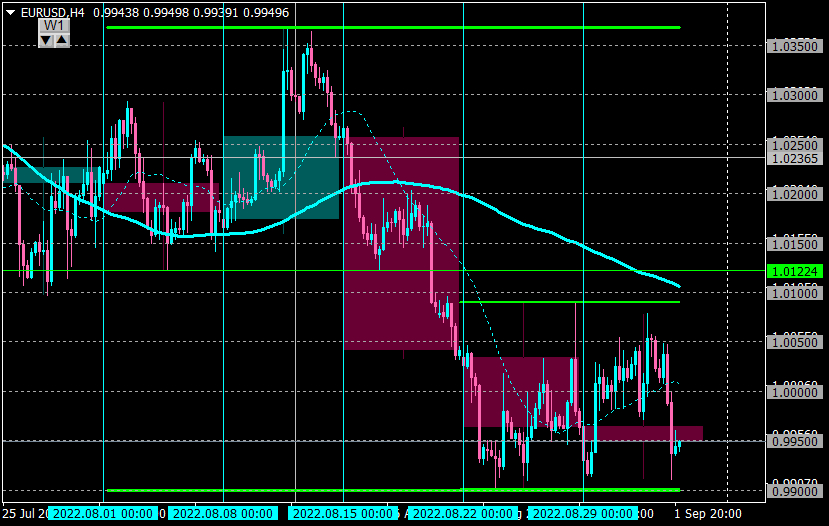The width and height of the screenshot is (829, 526).
Task: Click the 1.02000 price scale label
Action: click(795, 195)
